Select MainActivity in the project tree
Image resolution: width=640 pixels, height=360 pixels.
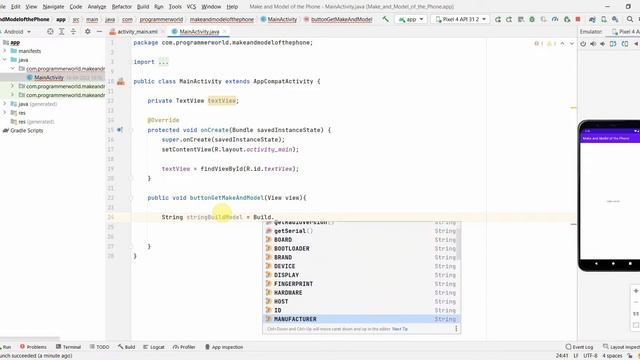pyautogui.click(x=49, y=78)
